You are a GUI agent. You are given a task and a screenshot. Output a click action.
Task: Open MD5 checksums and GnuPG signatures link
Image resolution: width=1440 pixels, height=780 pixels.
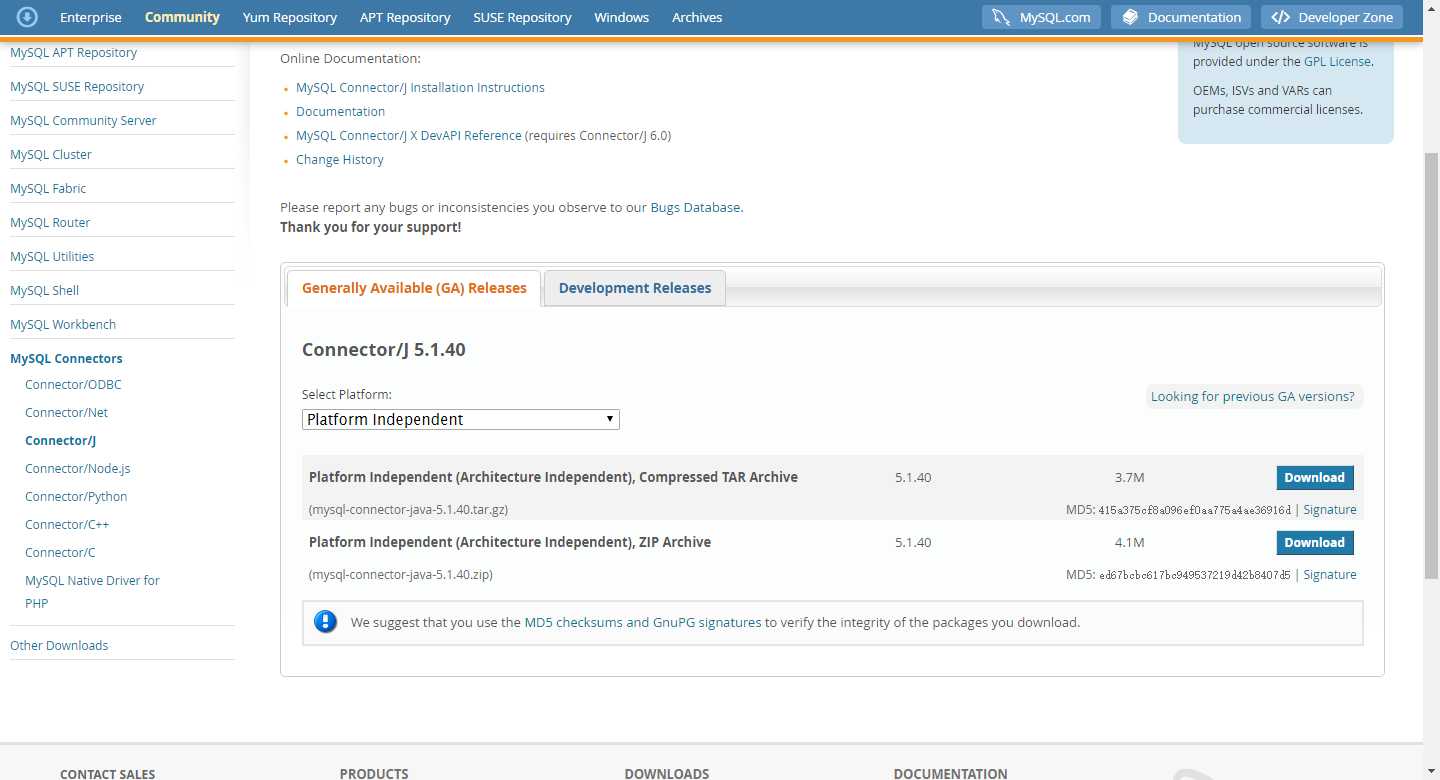coord(643,622)
